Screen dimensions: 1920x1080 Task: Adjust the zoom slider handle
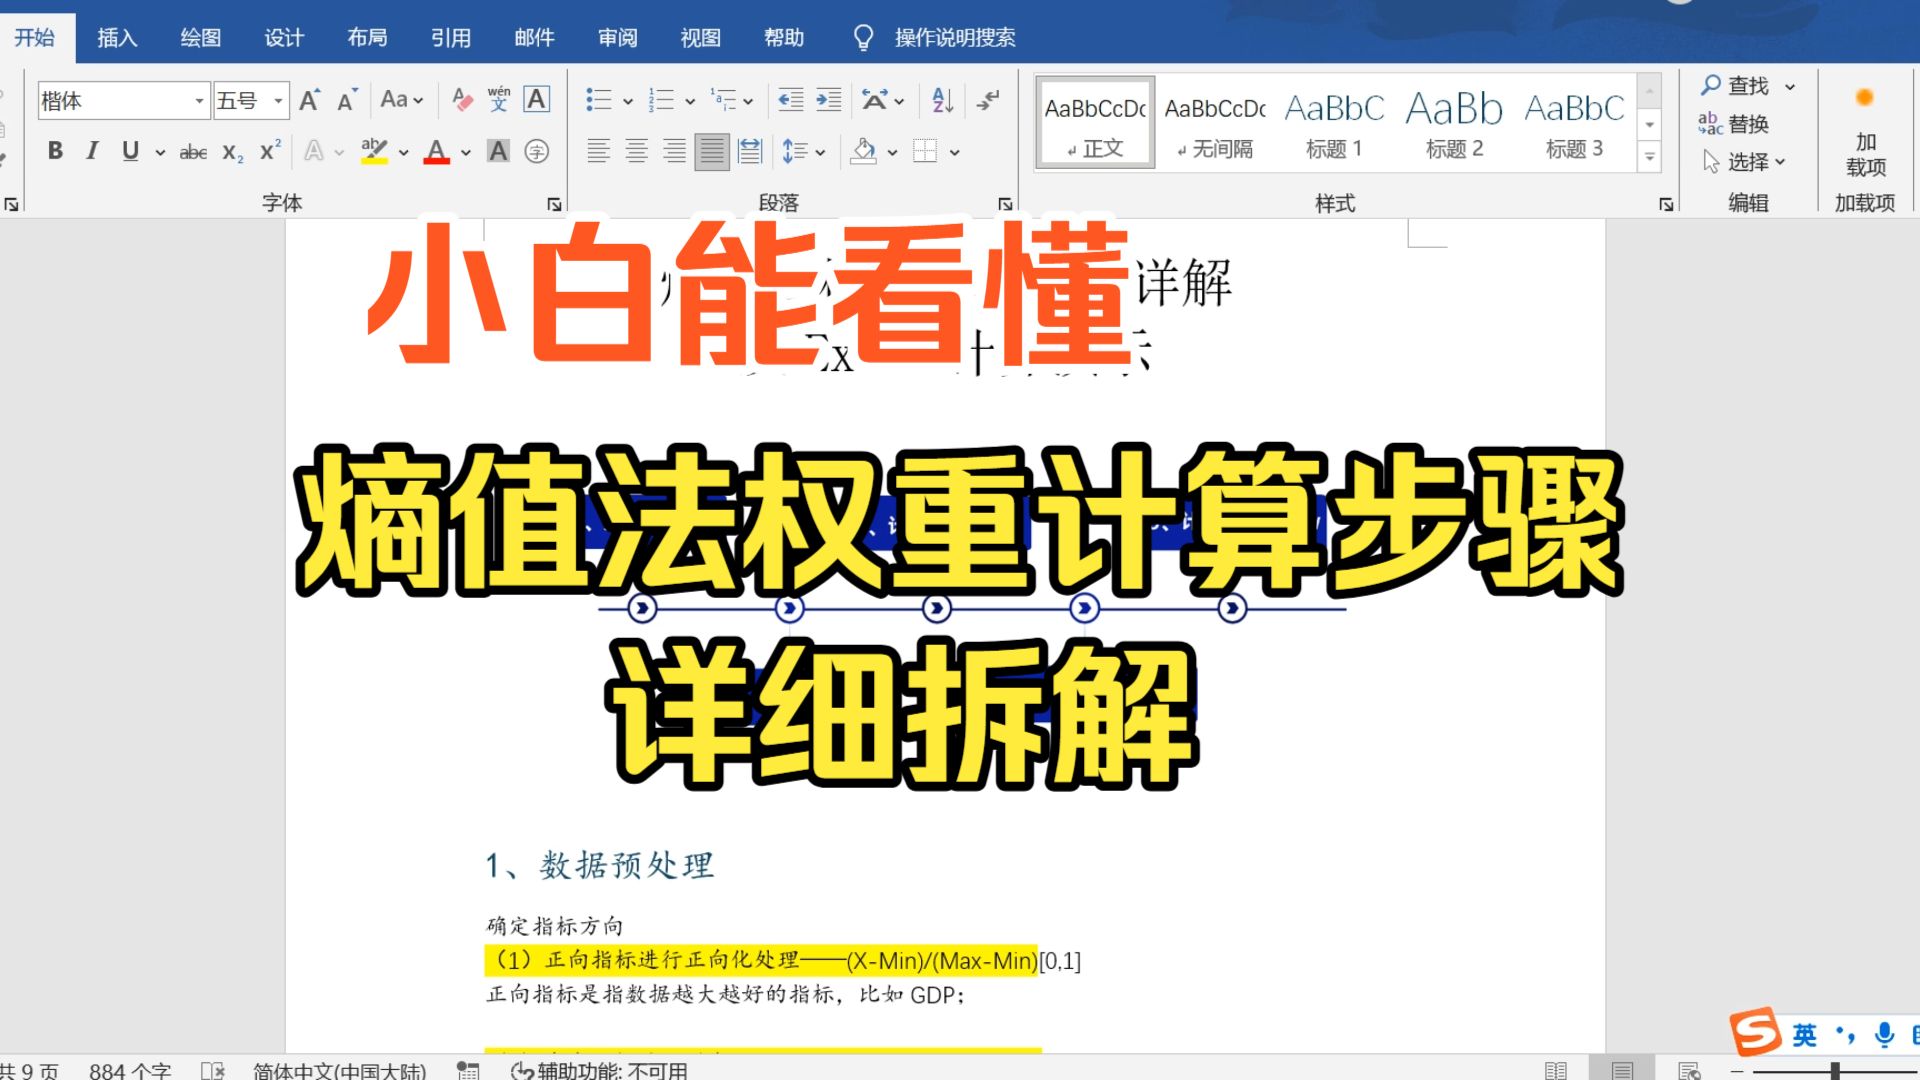point(1835,1071)
